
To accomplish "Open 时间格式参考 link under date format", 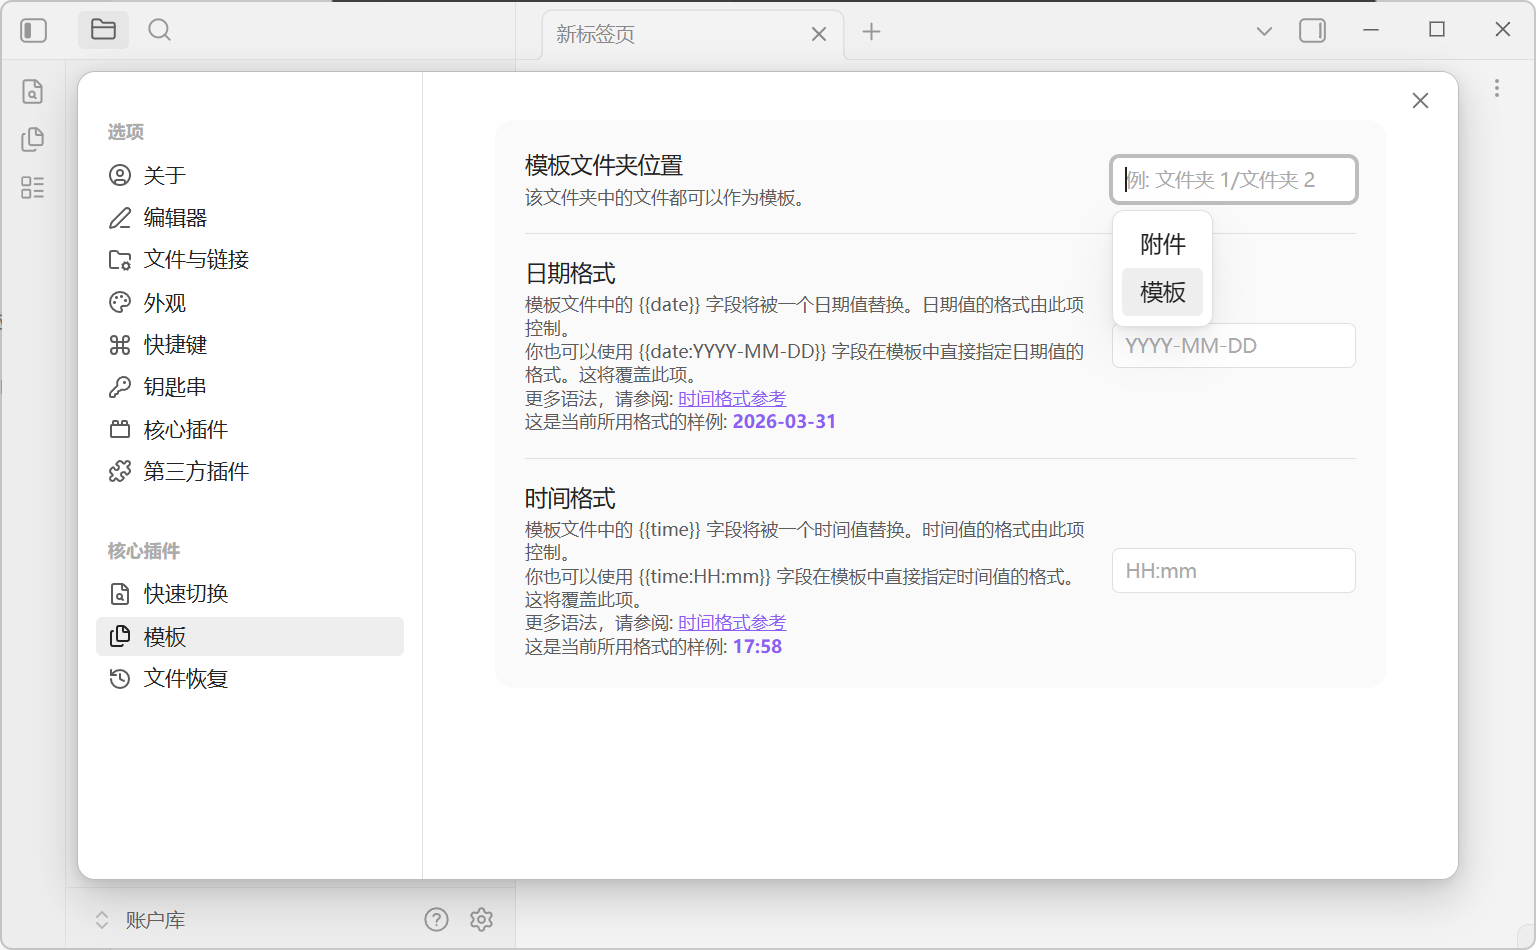I will pyautogui.click(x=732, y=399).
